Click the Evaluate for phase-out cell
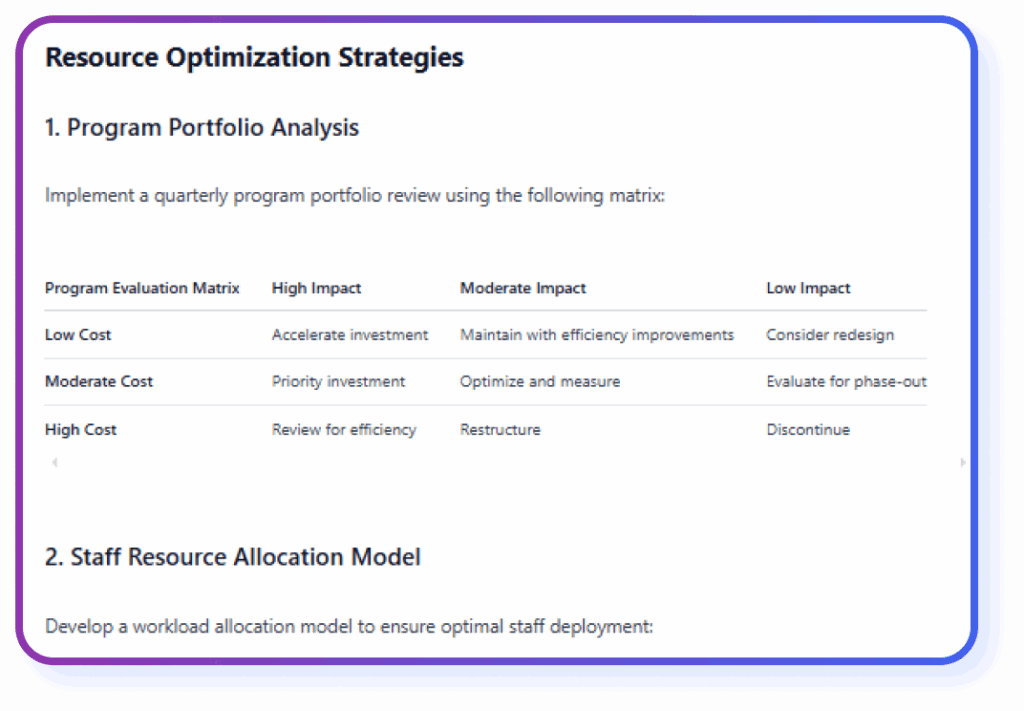Viewport: 1024px width, 711px height. (846, 381)
